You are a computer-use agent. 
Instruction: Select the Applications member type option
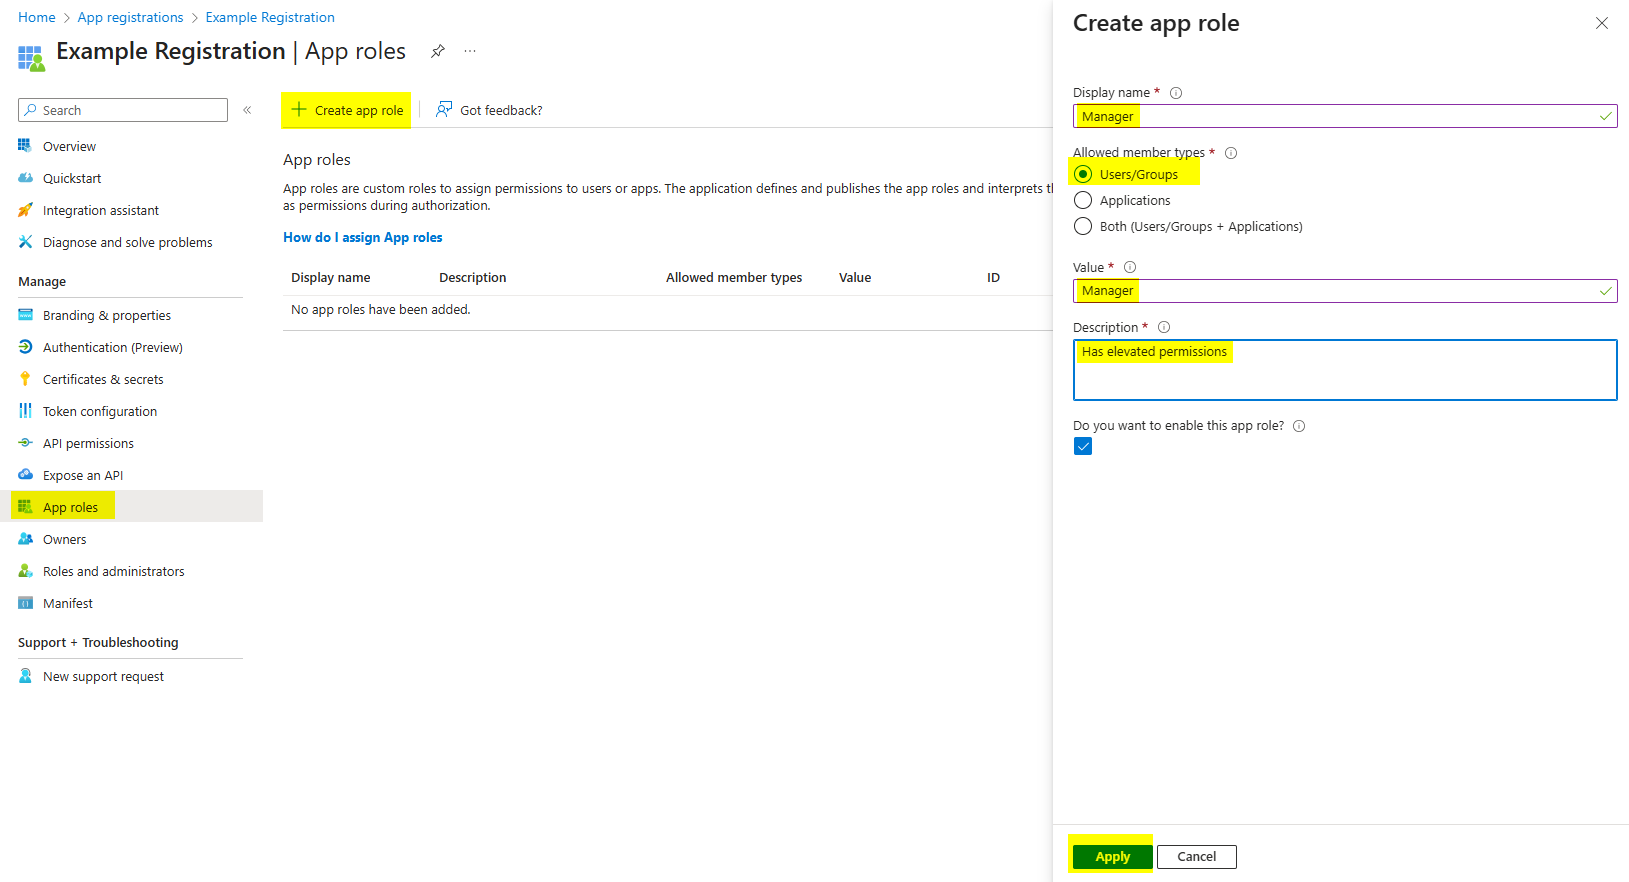tap(1083, 200)
